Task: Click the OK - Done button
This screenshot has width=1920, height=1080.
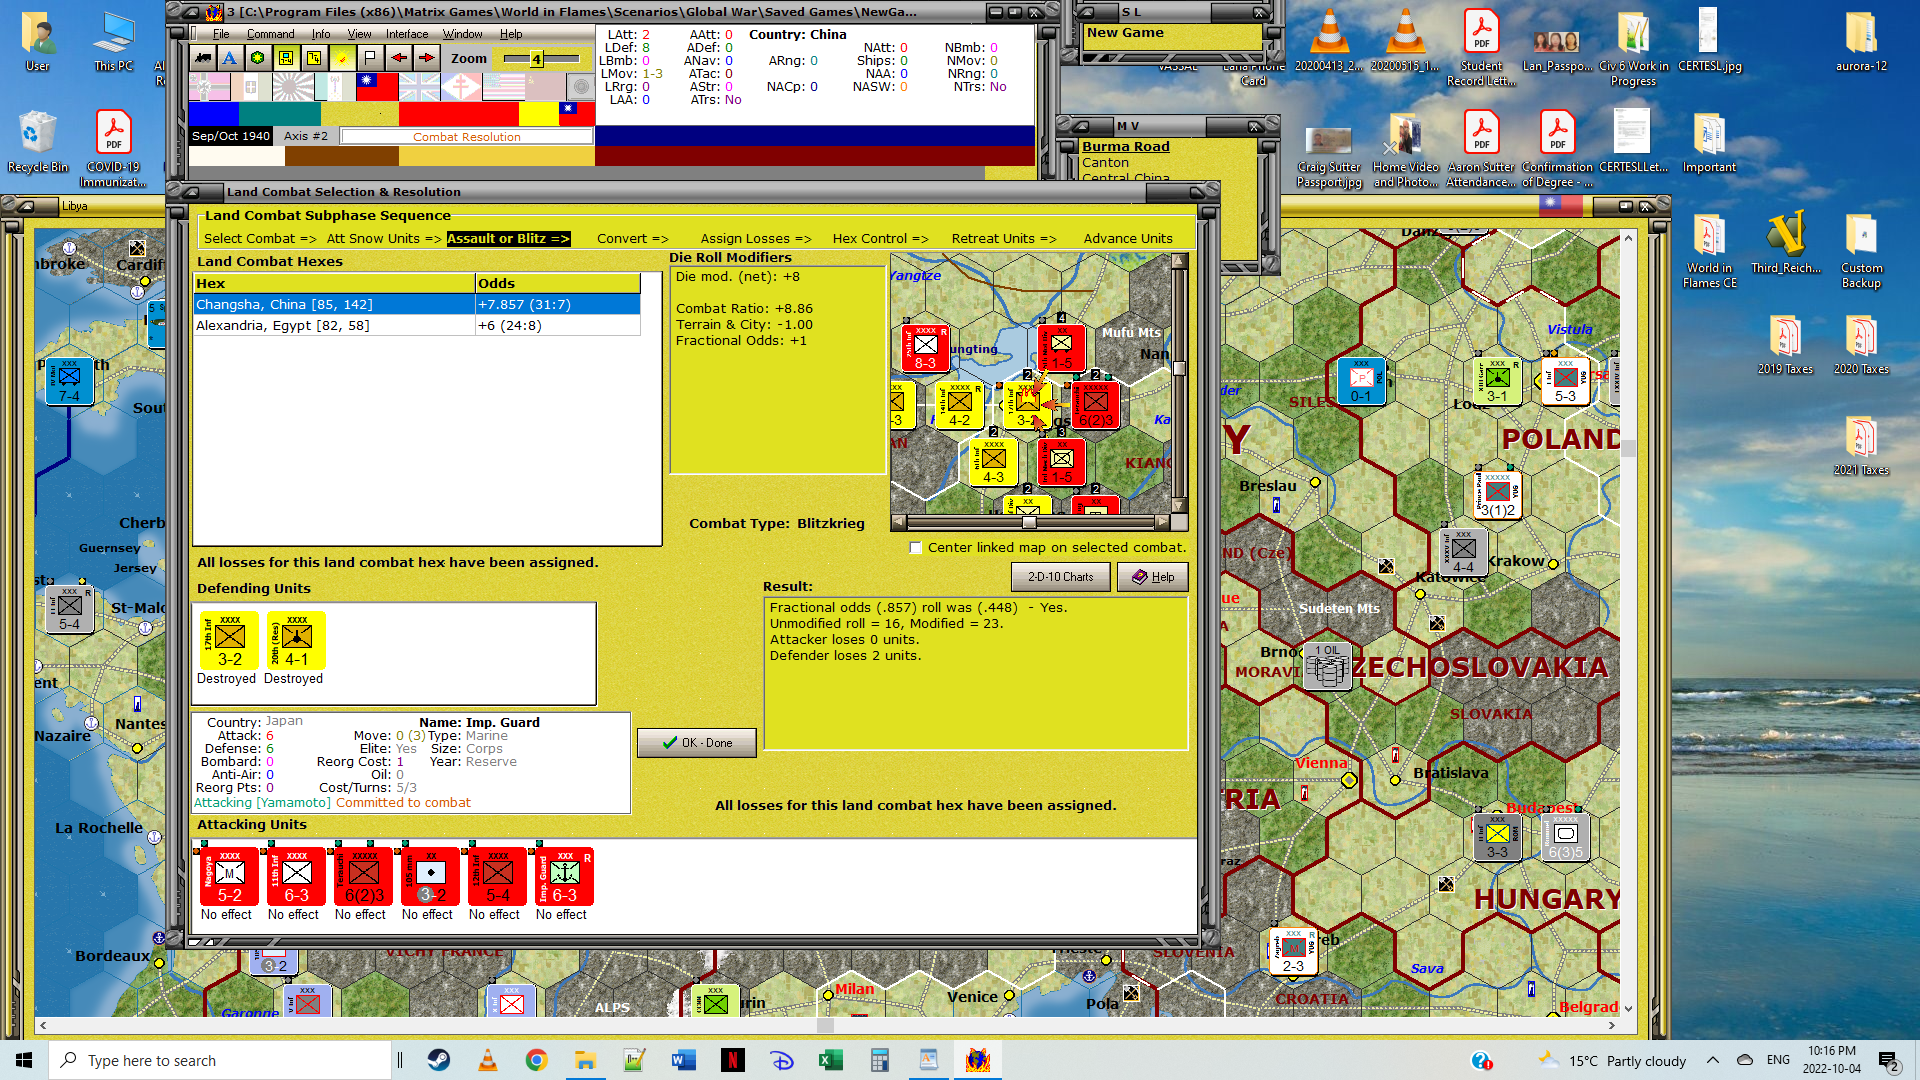Action: pos(697,743)
